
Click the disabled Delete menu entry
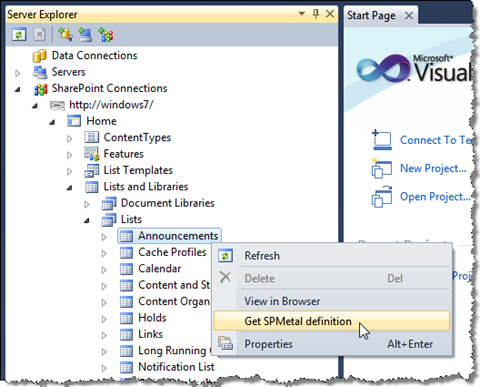coord(332,278)
